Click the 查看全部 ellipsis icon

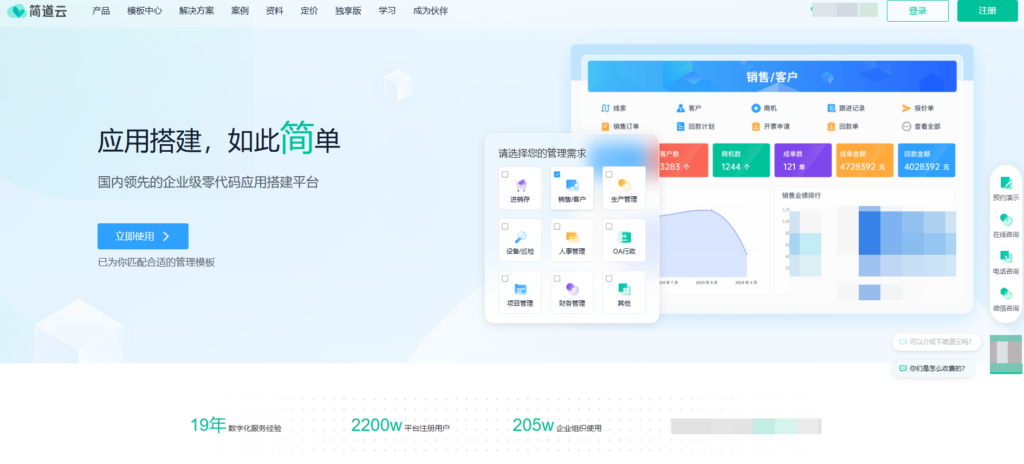point(906,127)
